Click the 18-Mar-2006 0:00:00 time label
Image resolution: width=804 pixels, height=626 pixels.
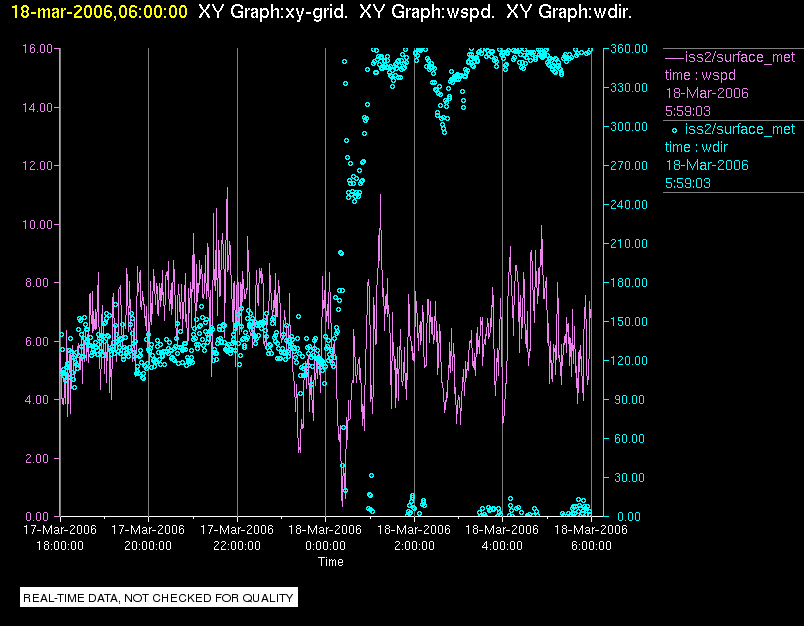pos(325,537)
